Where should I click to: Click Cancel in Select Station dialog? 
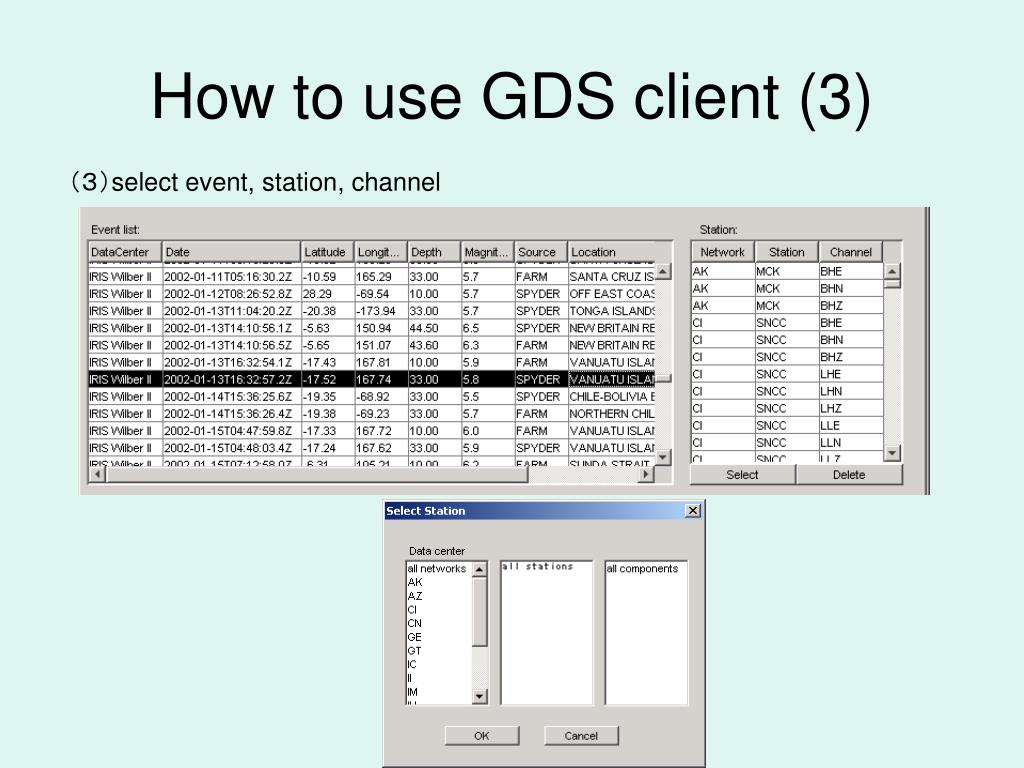point(581,735)
